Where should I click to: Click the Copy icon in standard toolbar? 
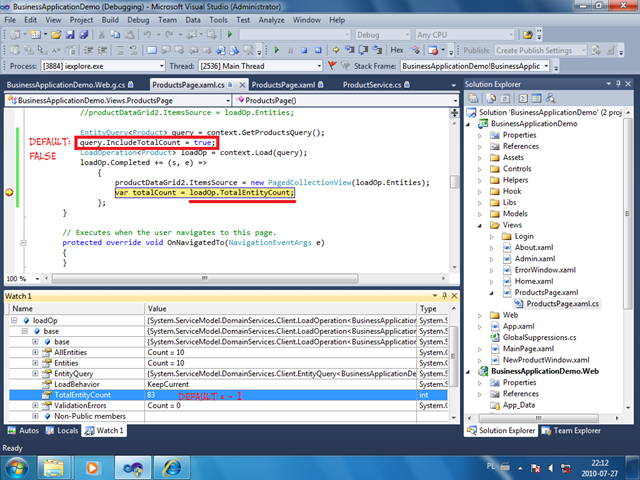116,35
